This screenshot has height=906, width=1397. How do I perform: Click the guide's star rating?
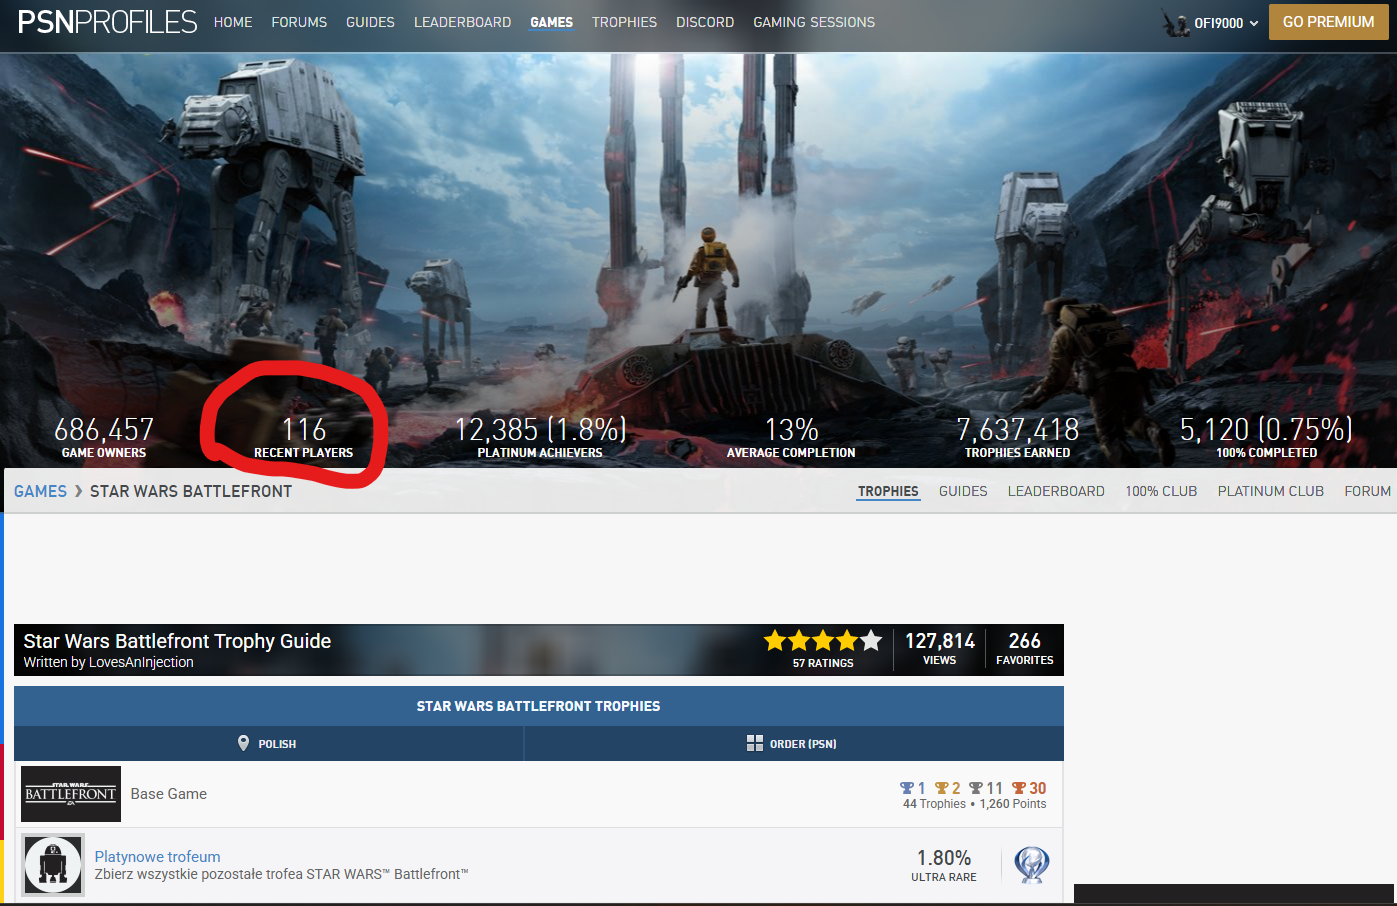823,640
